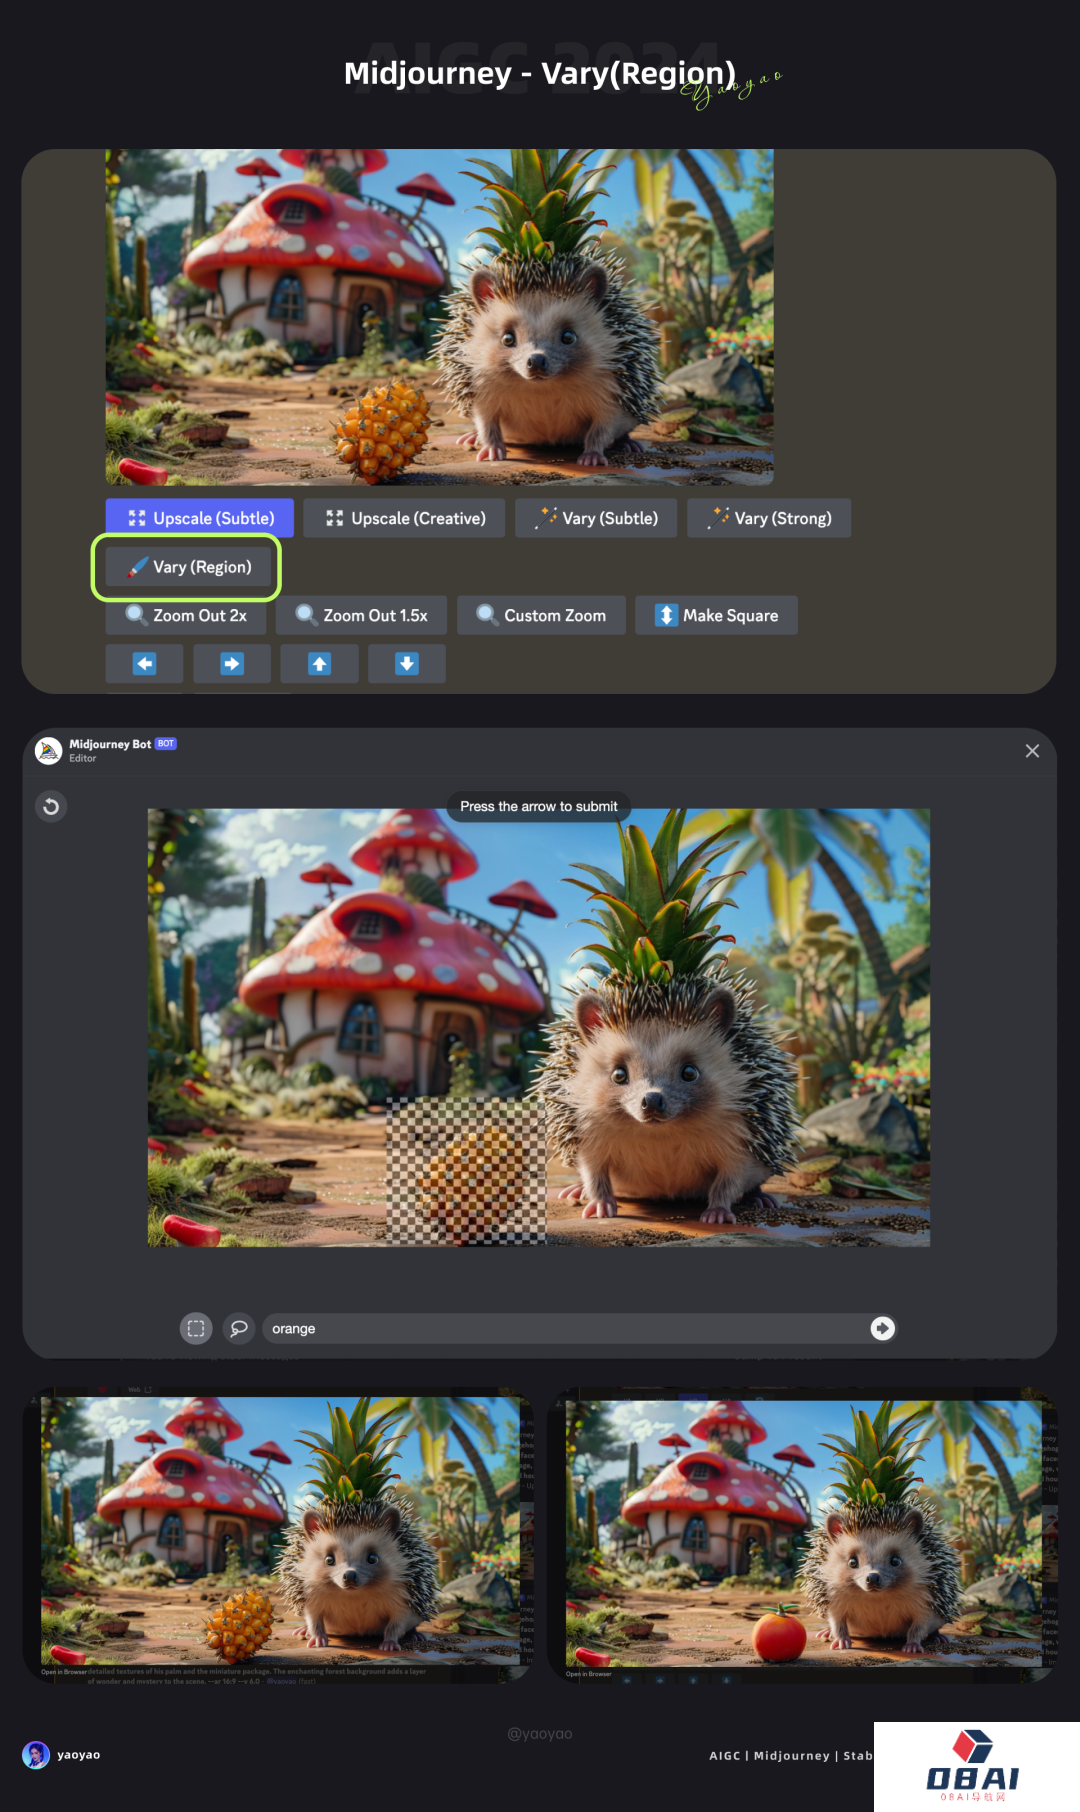Click the yaoyao profile avatar
This screenshot has height=1812, width=1080.
pos(36,1755)
